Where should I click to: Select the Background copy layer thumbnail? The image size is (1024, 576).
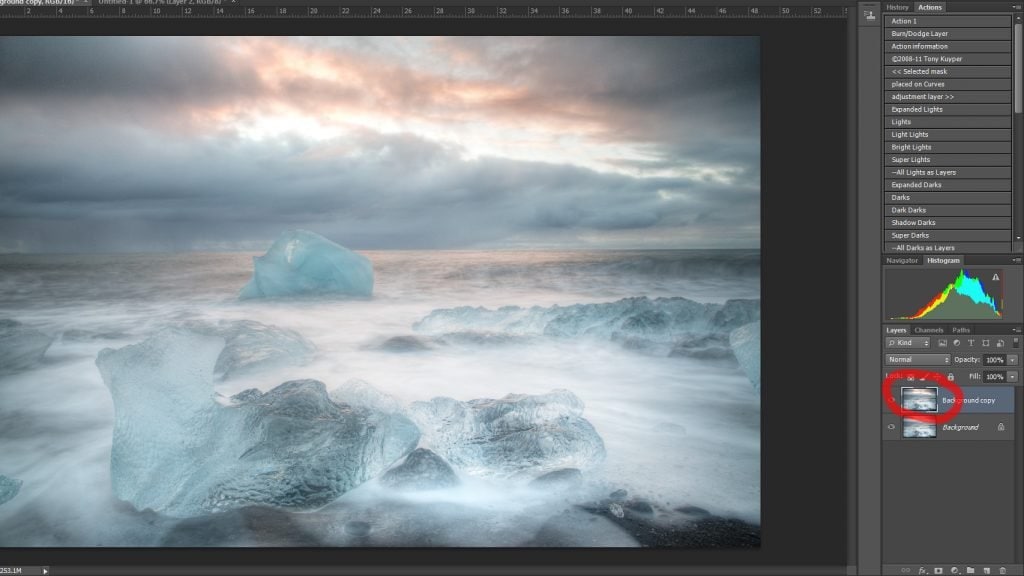[x=919, y=400]
